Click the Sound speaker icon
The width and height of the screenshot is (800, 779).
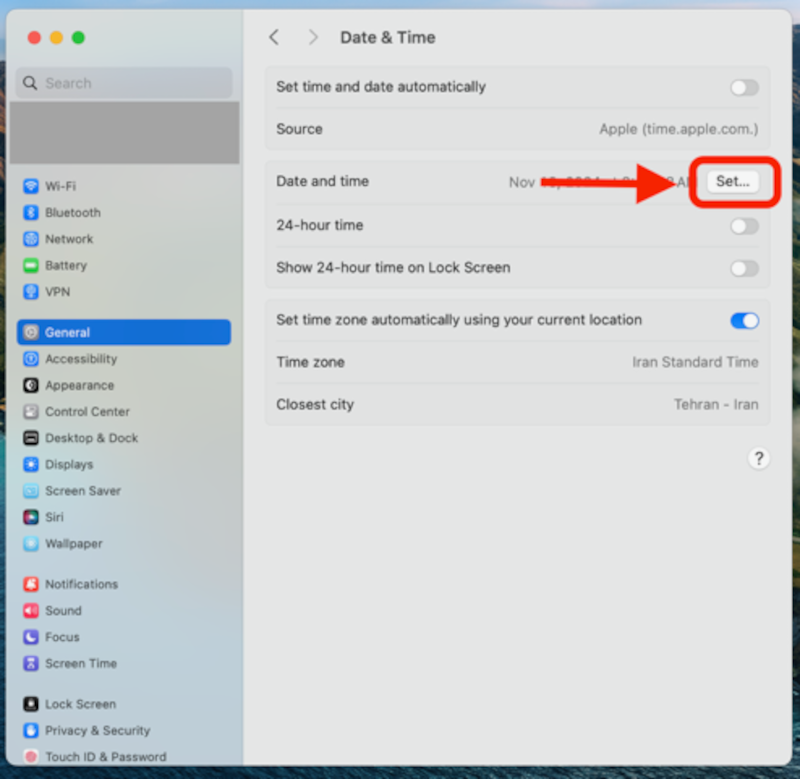tap(31, 611)
